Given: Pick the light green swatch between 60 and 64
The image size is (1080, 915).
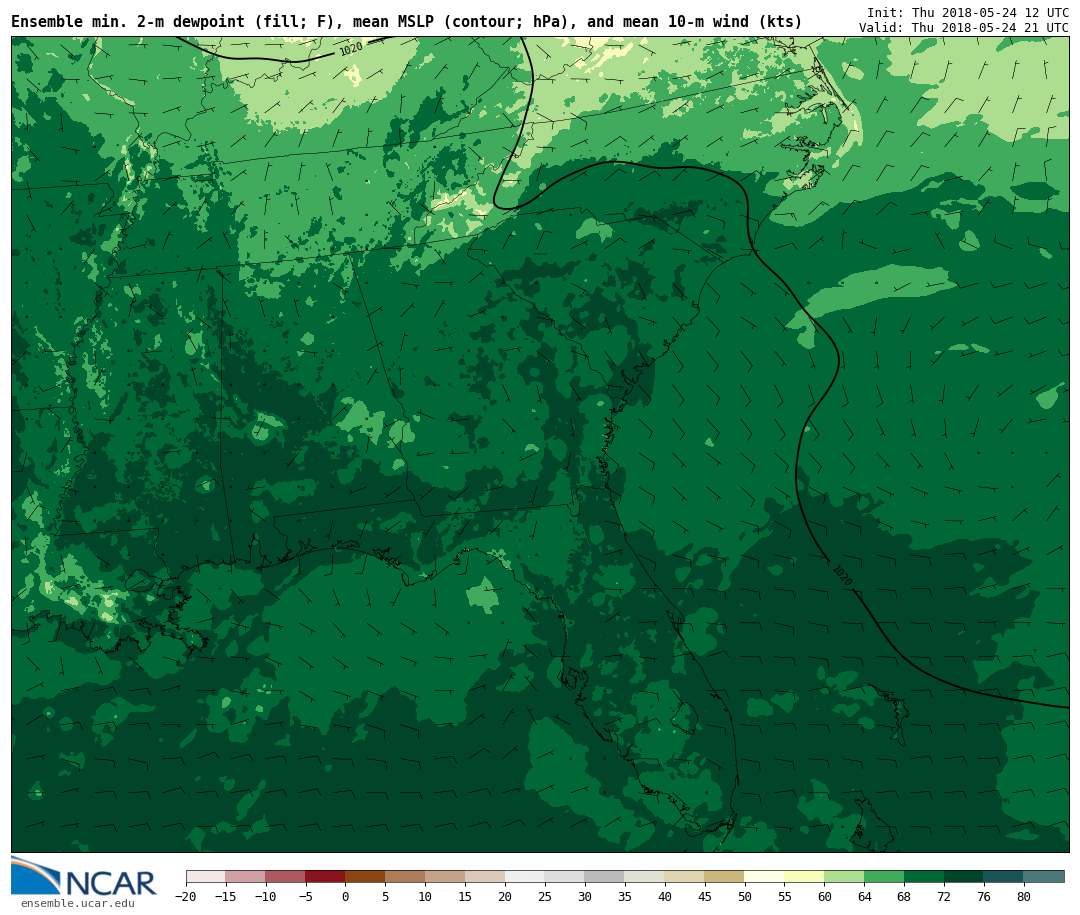Looking at the screenshot, I should click(844, 877).
